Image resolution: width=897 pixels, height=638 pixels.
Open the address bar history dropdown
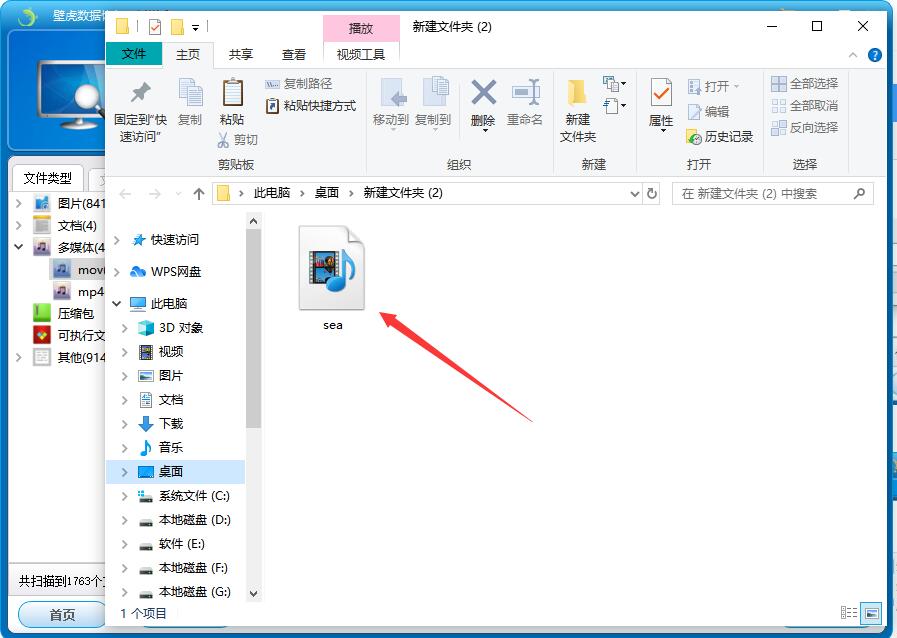click(634, 193)
